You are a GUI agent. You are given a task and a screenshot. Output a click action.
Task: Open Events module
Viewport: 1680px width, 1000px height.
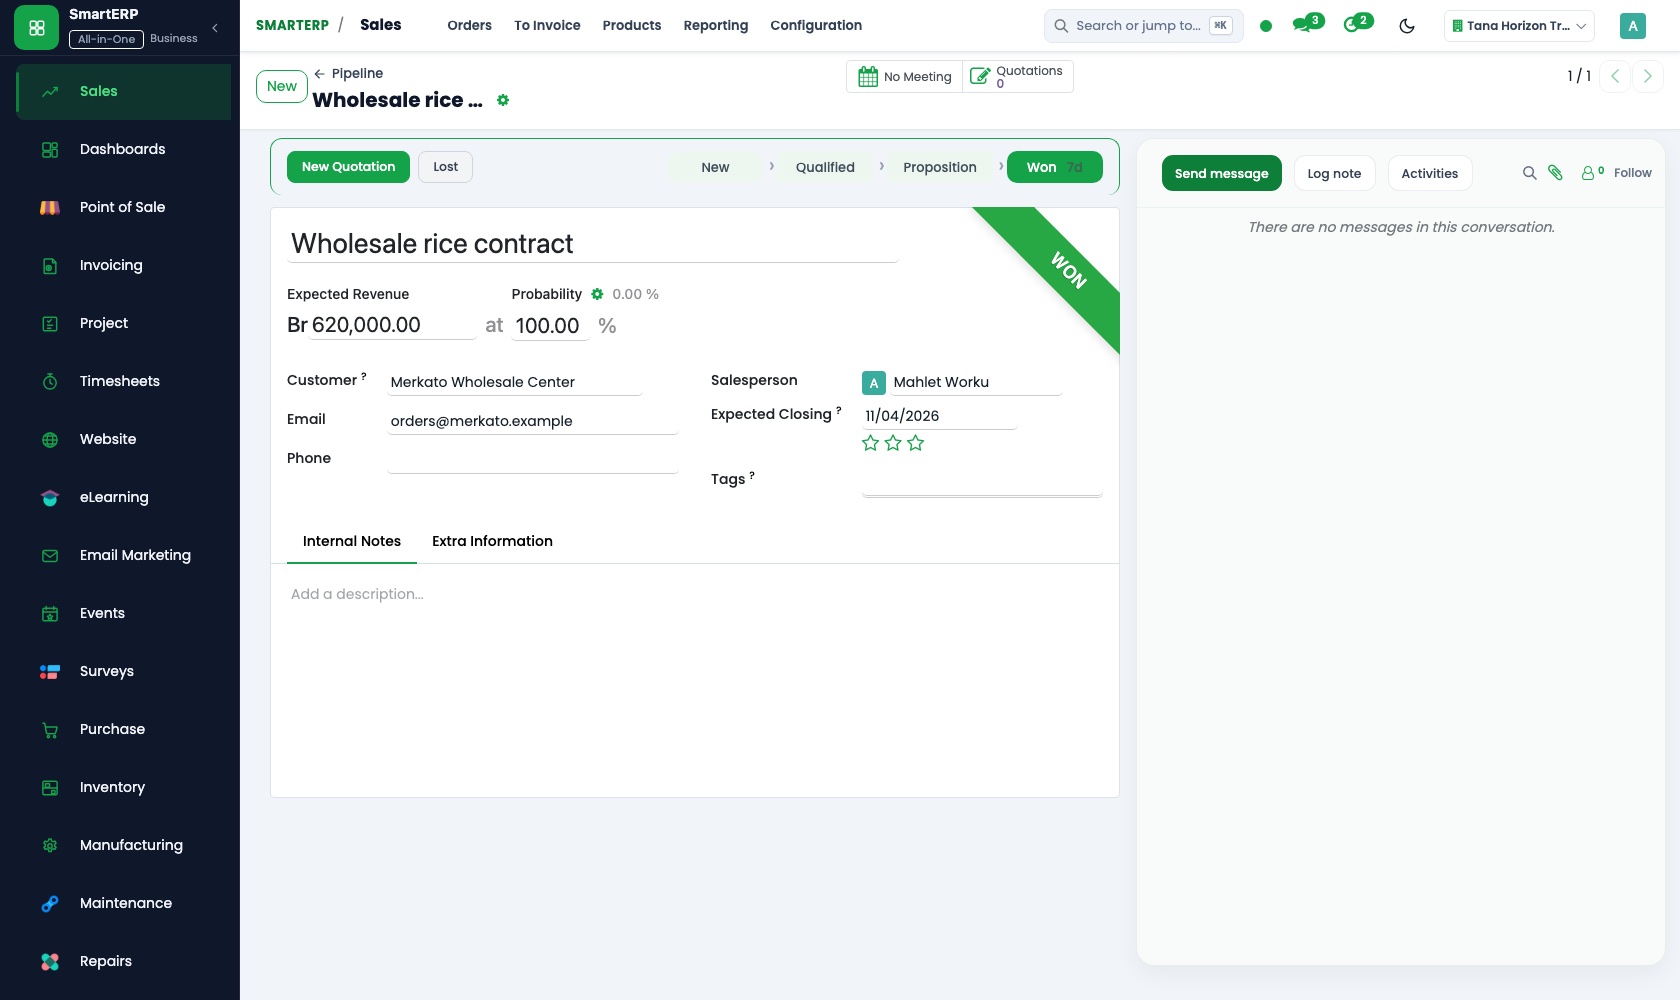(123, 613)
